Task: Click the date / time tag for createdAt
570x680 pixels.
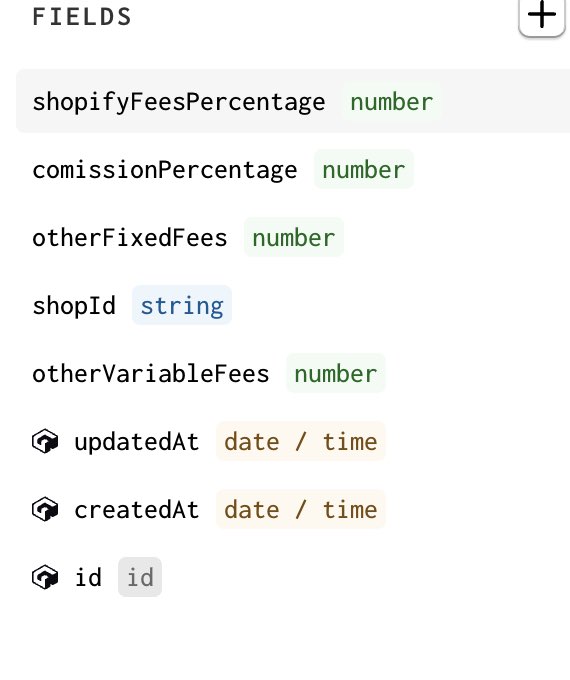Action: tap(301, 509)
